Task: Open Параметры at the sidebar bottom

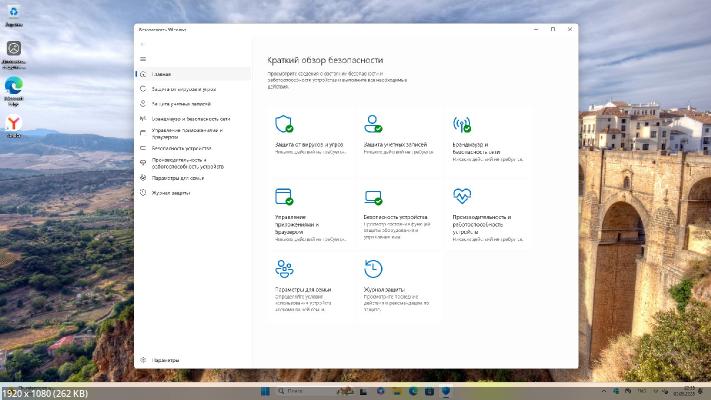Action: (165, 360)
